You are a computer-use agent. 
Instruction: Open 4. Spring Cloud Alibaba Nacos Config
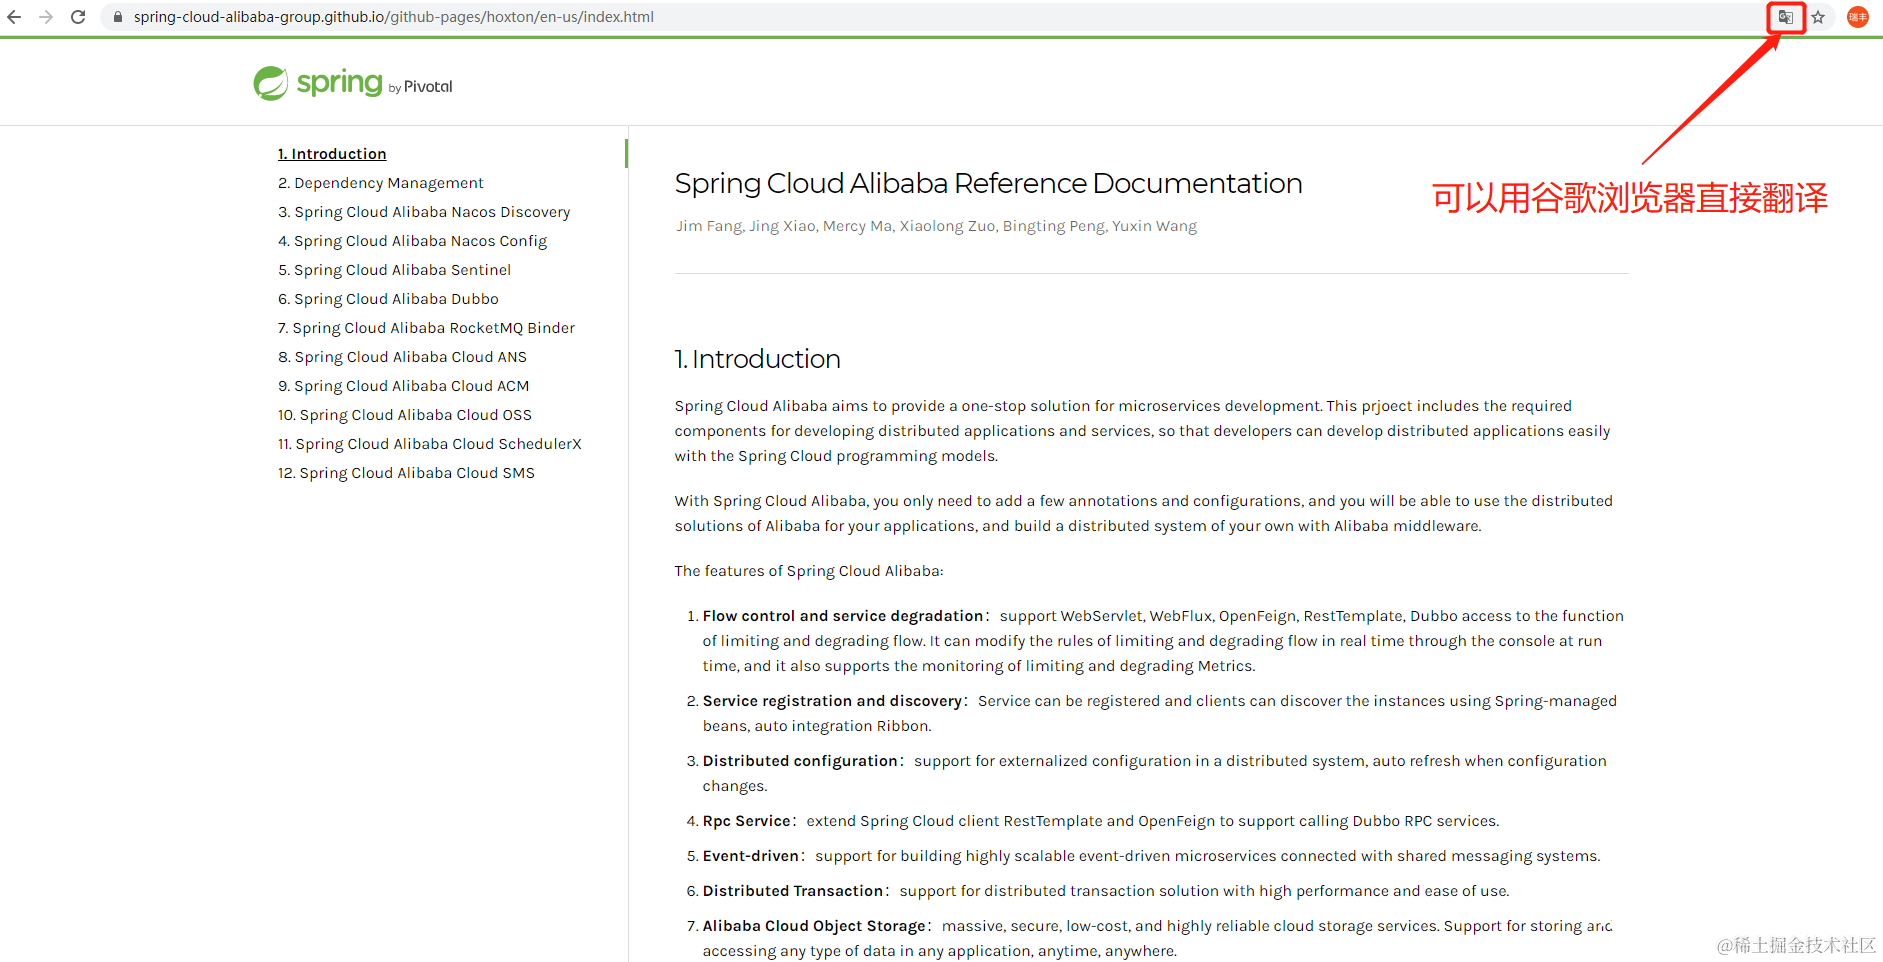413,241
